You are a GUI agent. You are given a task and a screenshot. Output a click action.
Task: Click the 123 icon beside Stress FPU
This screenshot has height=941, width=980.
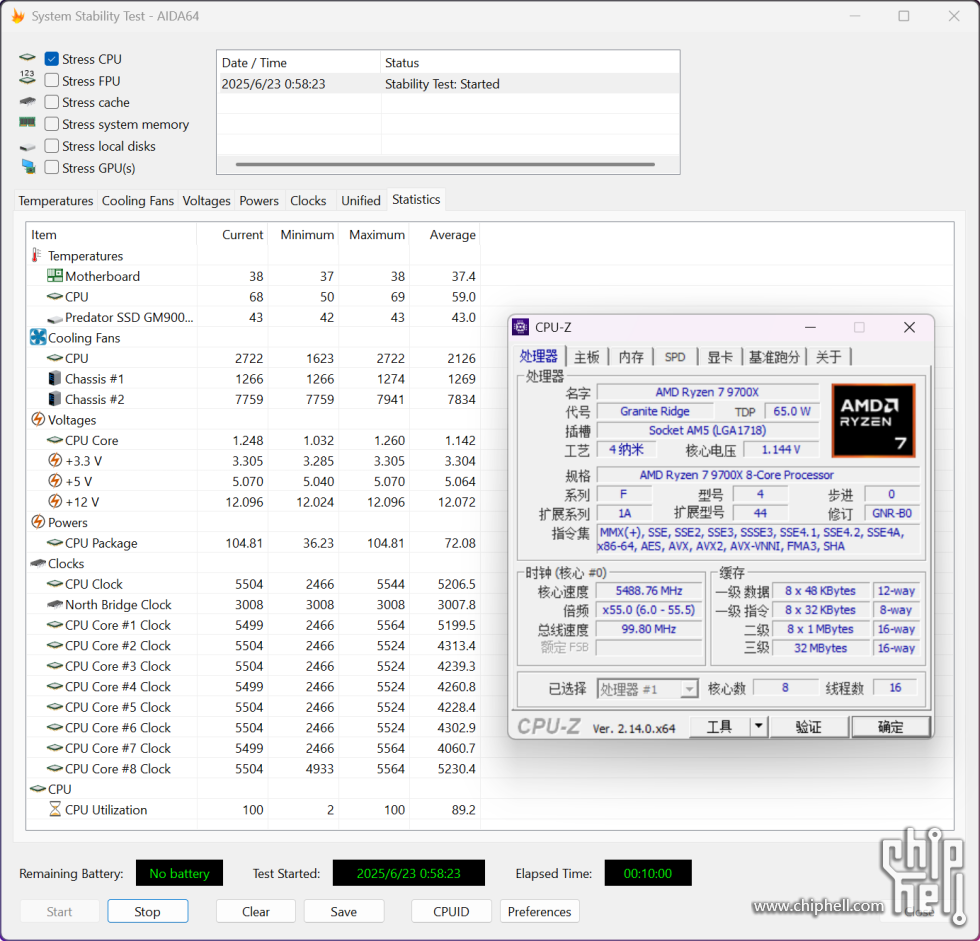[x=28, y=77]
